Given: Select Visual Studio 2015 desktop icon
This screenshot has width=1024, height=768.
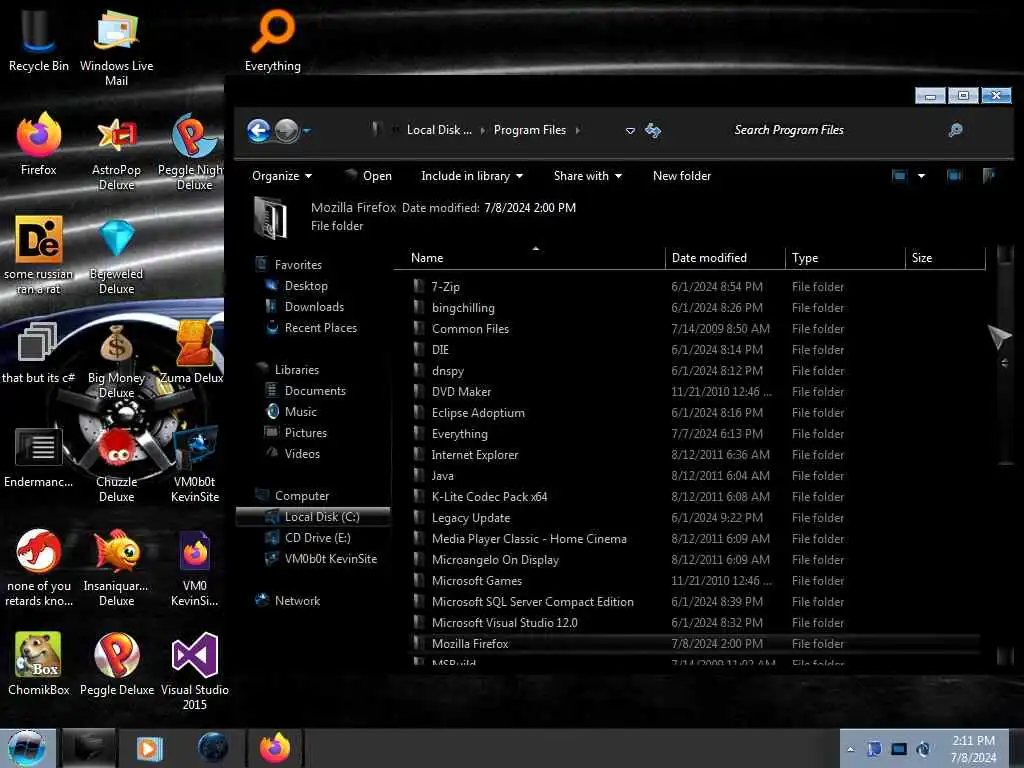Looking at the screenshot, I should coord(195,671).
